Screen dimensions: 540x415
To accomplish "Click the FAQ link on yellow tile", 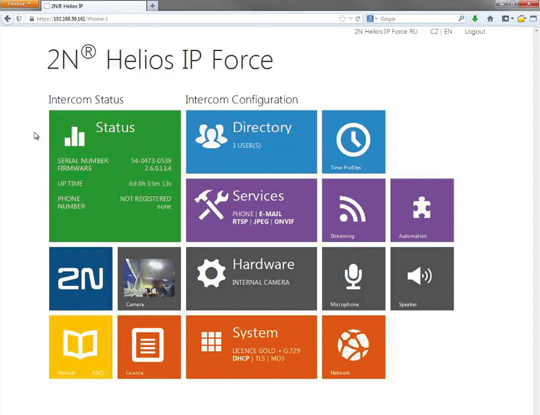I will tap(98, 373).
